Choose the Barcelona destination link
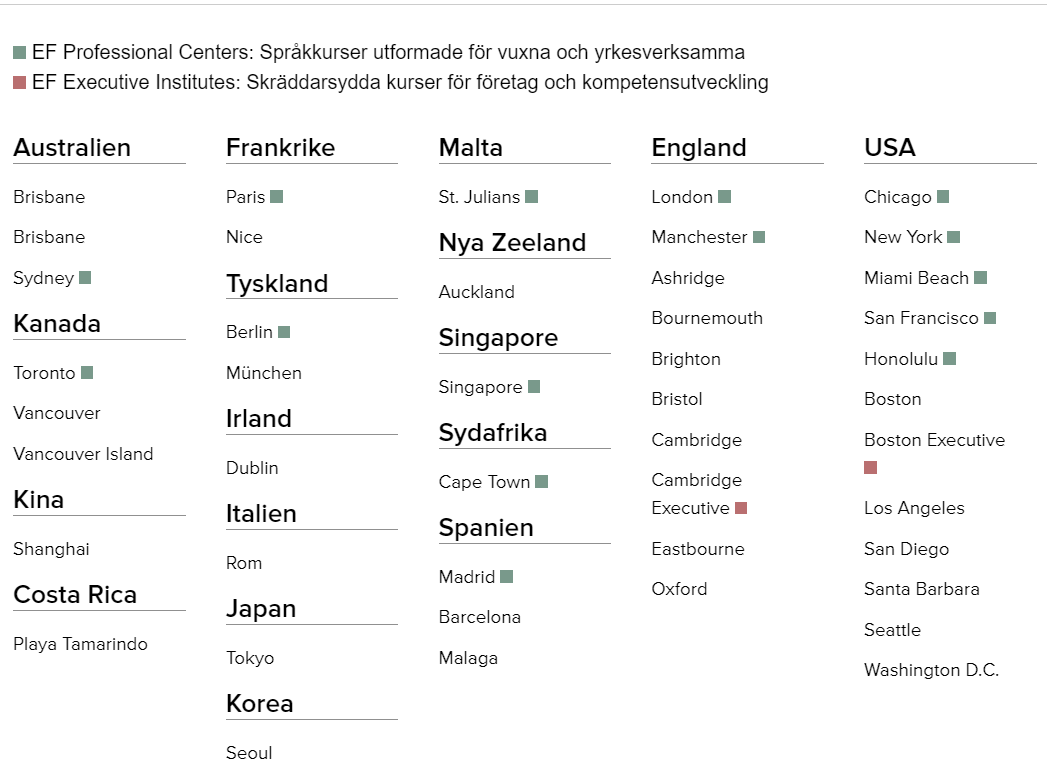Image resolution: width=1047 pixels, height=777 pixels. click(x=480, y=617)
